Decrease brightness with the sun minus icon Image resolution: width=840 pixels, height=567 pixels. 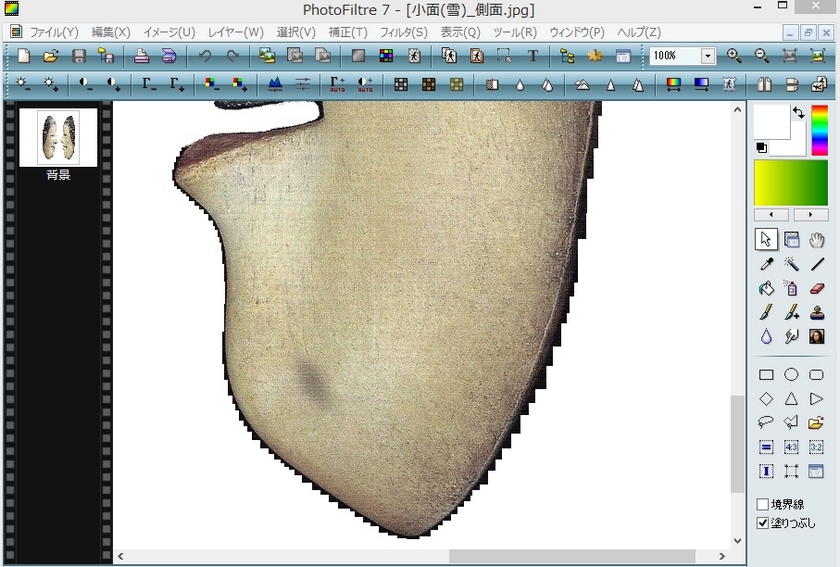click(x=24, y=84)
